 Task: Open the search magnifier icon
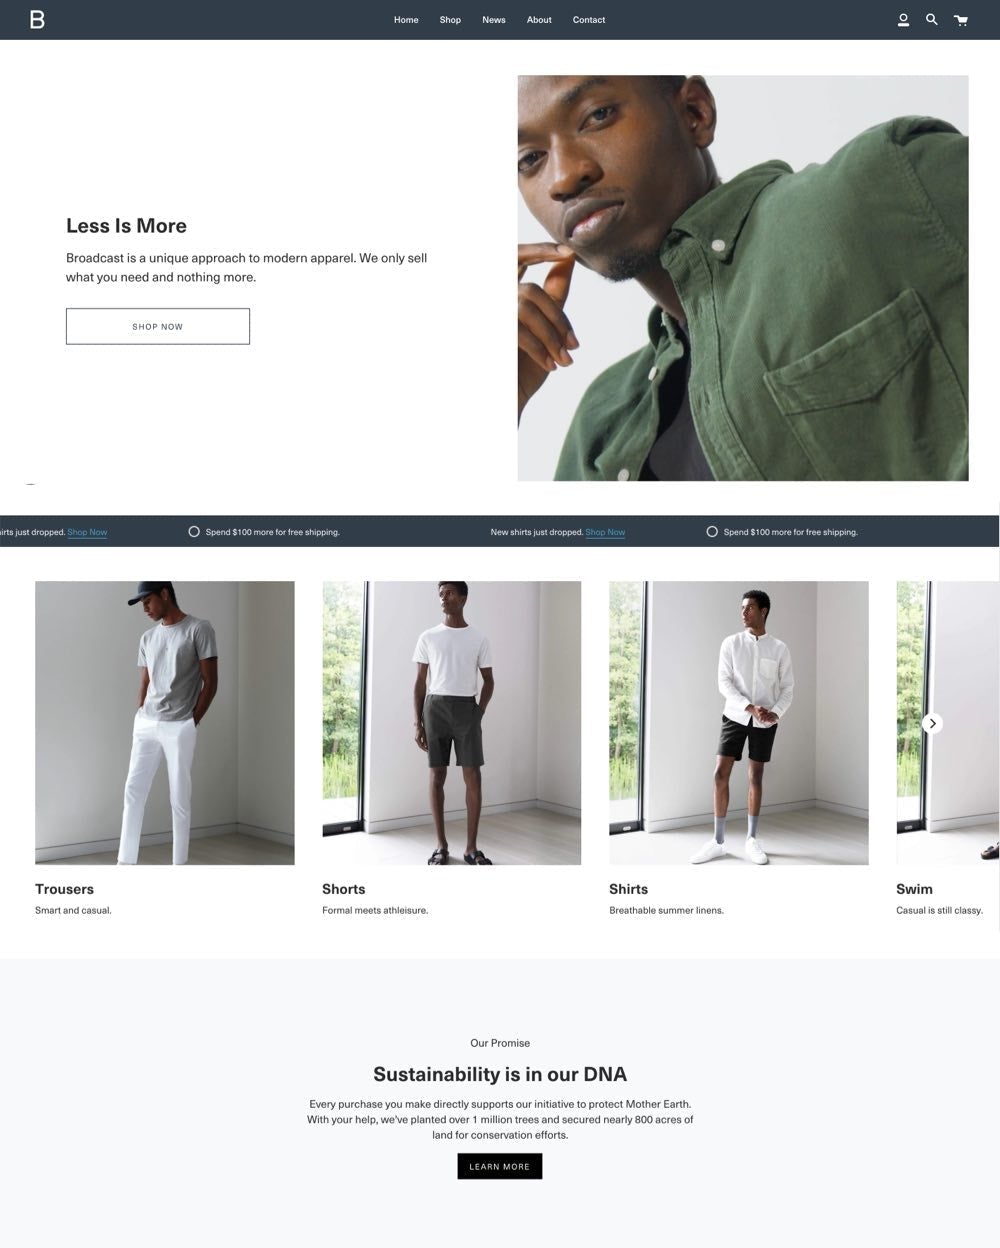[931, 19]
